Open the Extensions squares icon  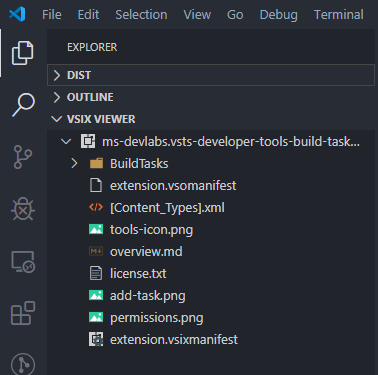coord(23,313)
